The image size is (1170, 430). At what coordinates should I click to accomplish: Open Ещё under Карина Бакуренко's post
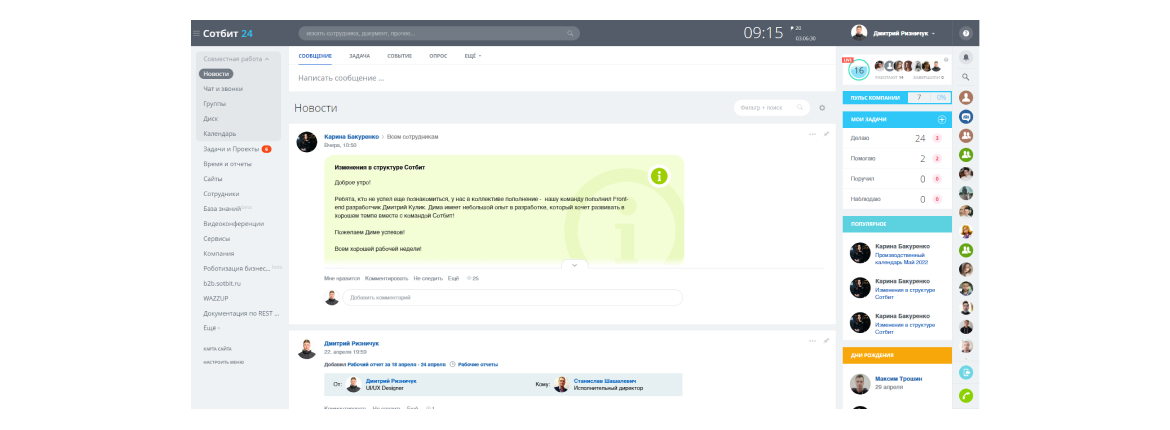[453, 278]
